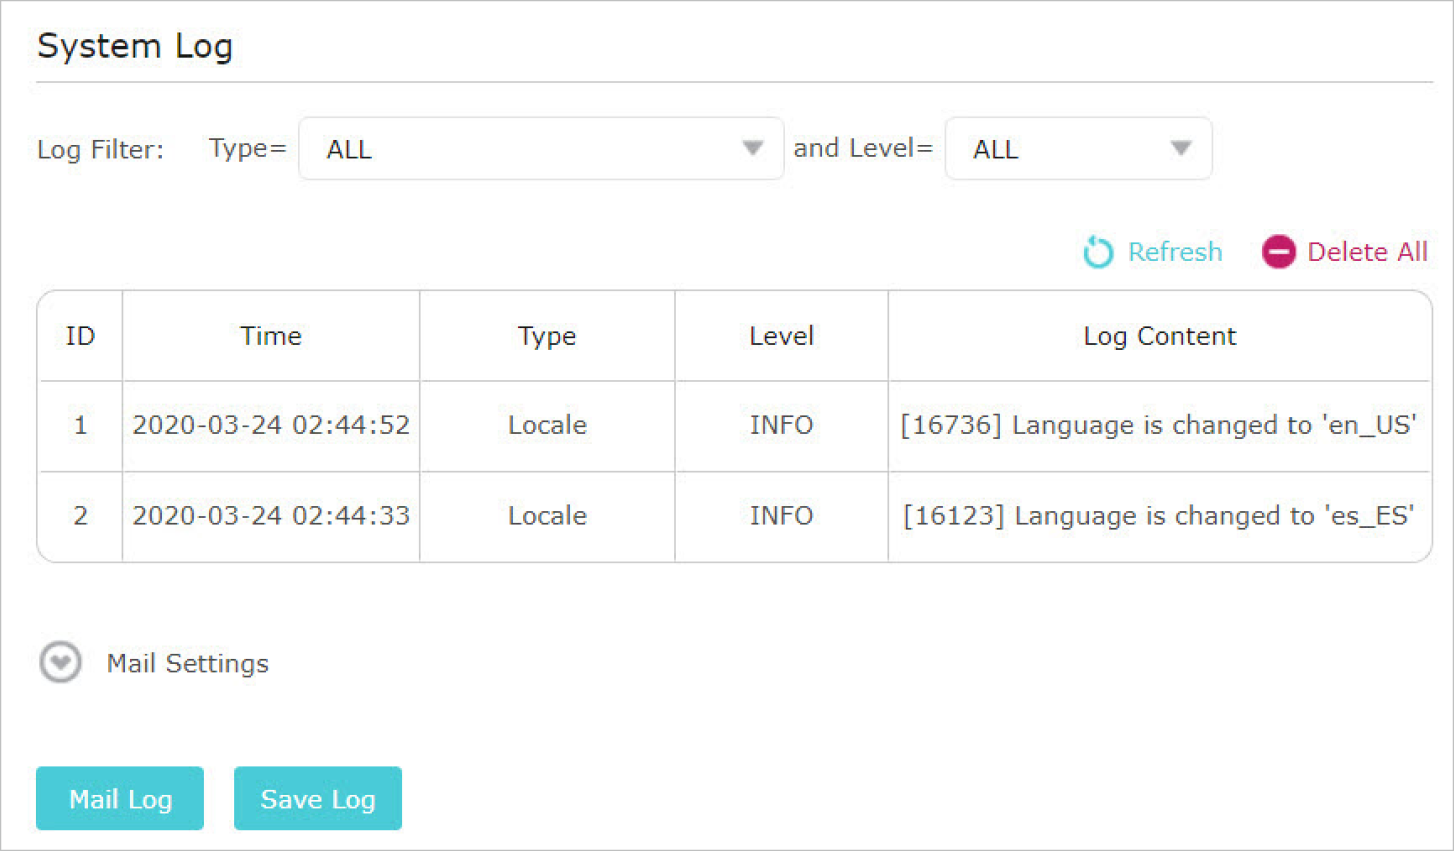Click the Locale cell in row 1

547,425
